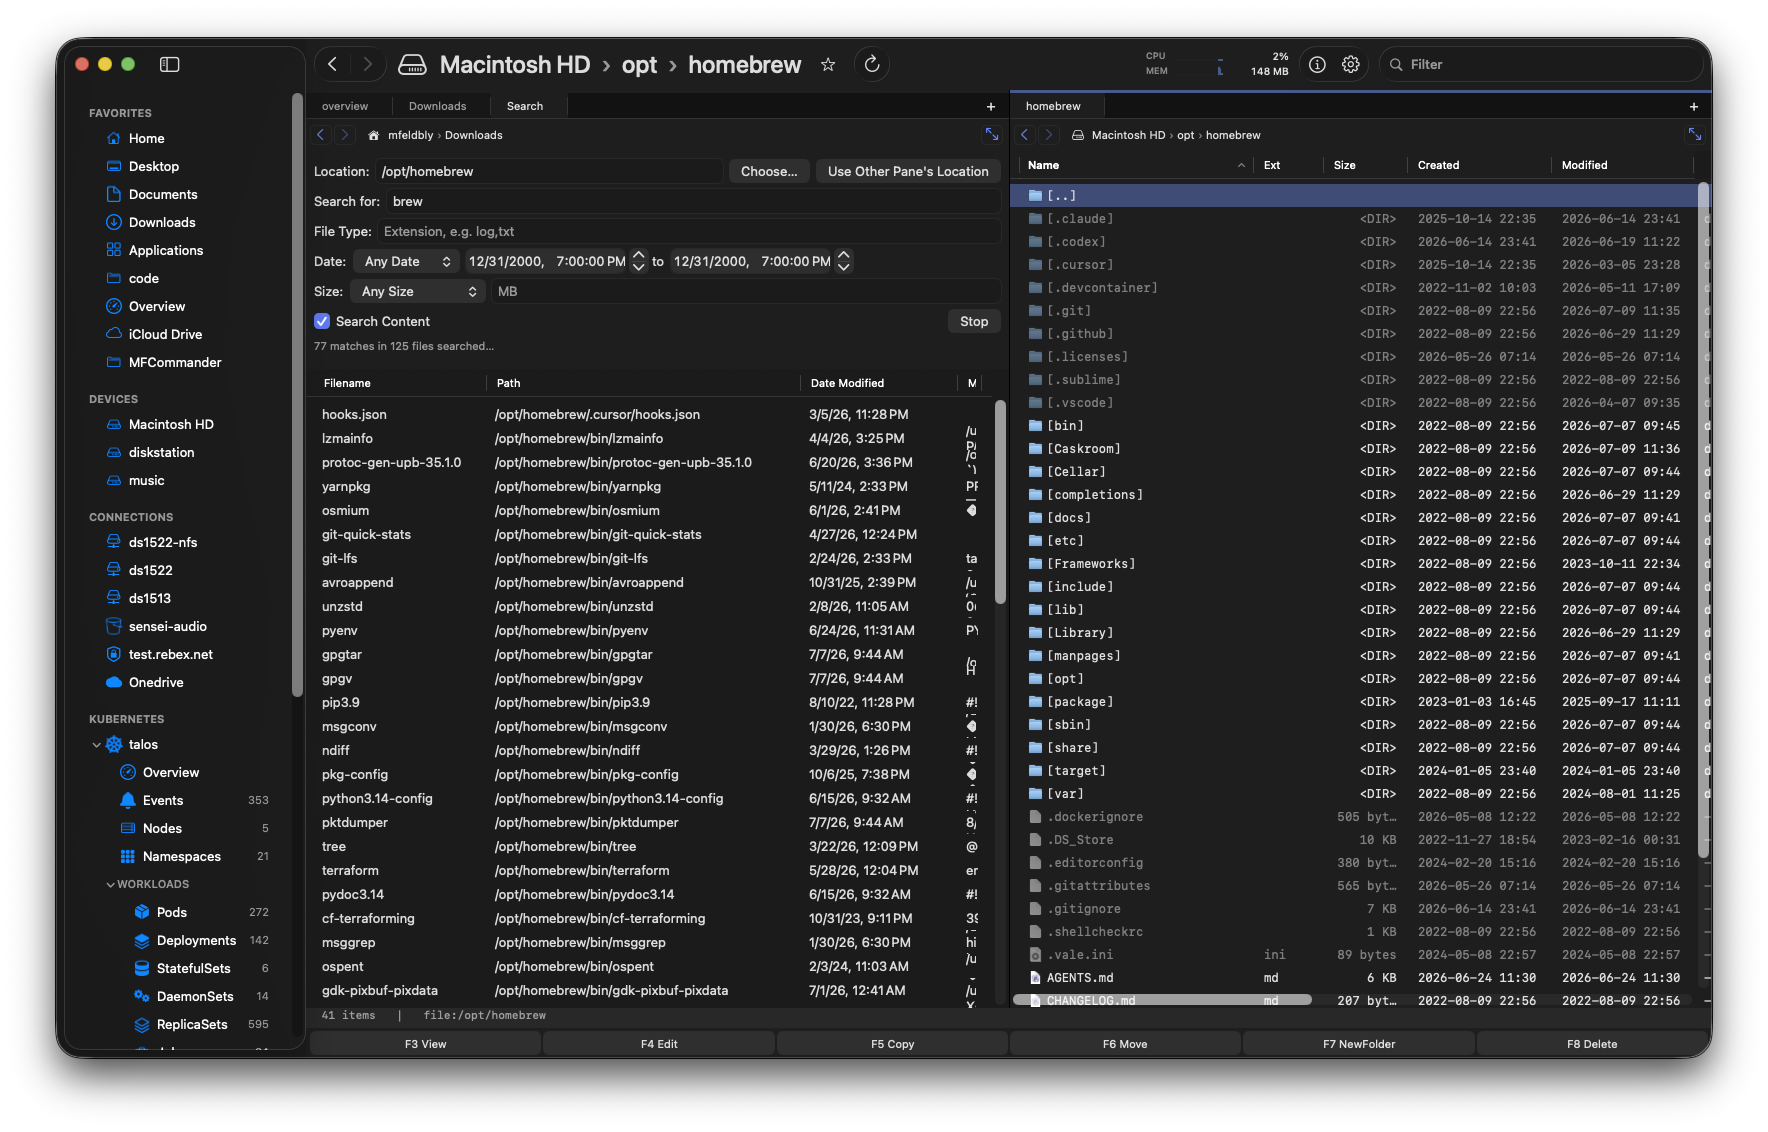Uncheck the Search Content checkbox
The height and width of the screenshot is (1132, 1768).
point(322,321)
